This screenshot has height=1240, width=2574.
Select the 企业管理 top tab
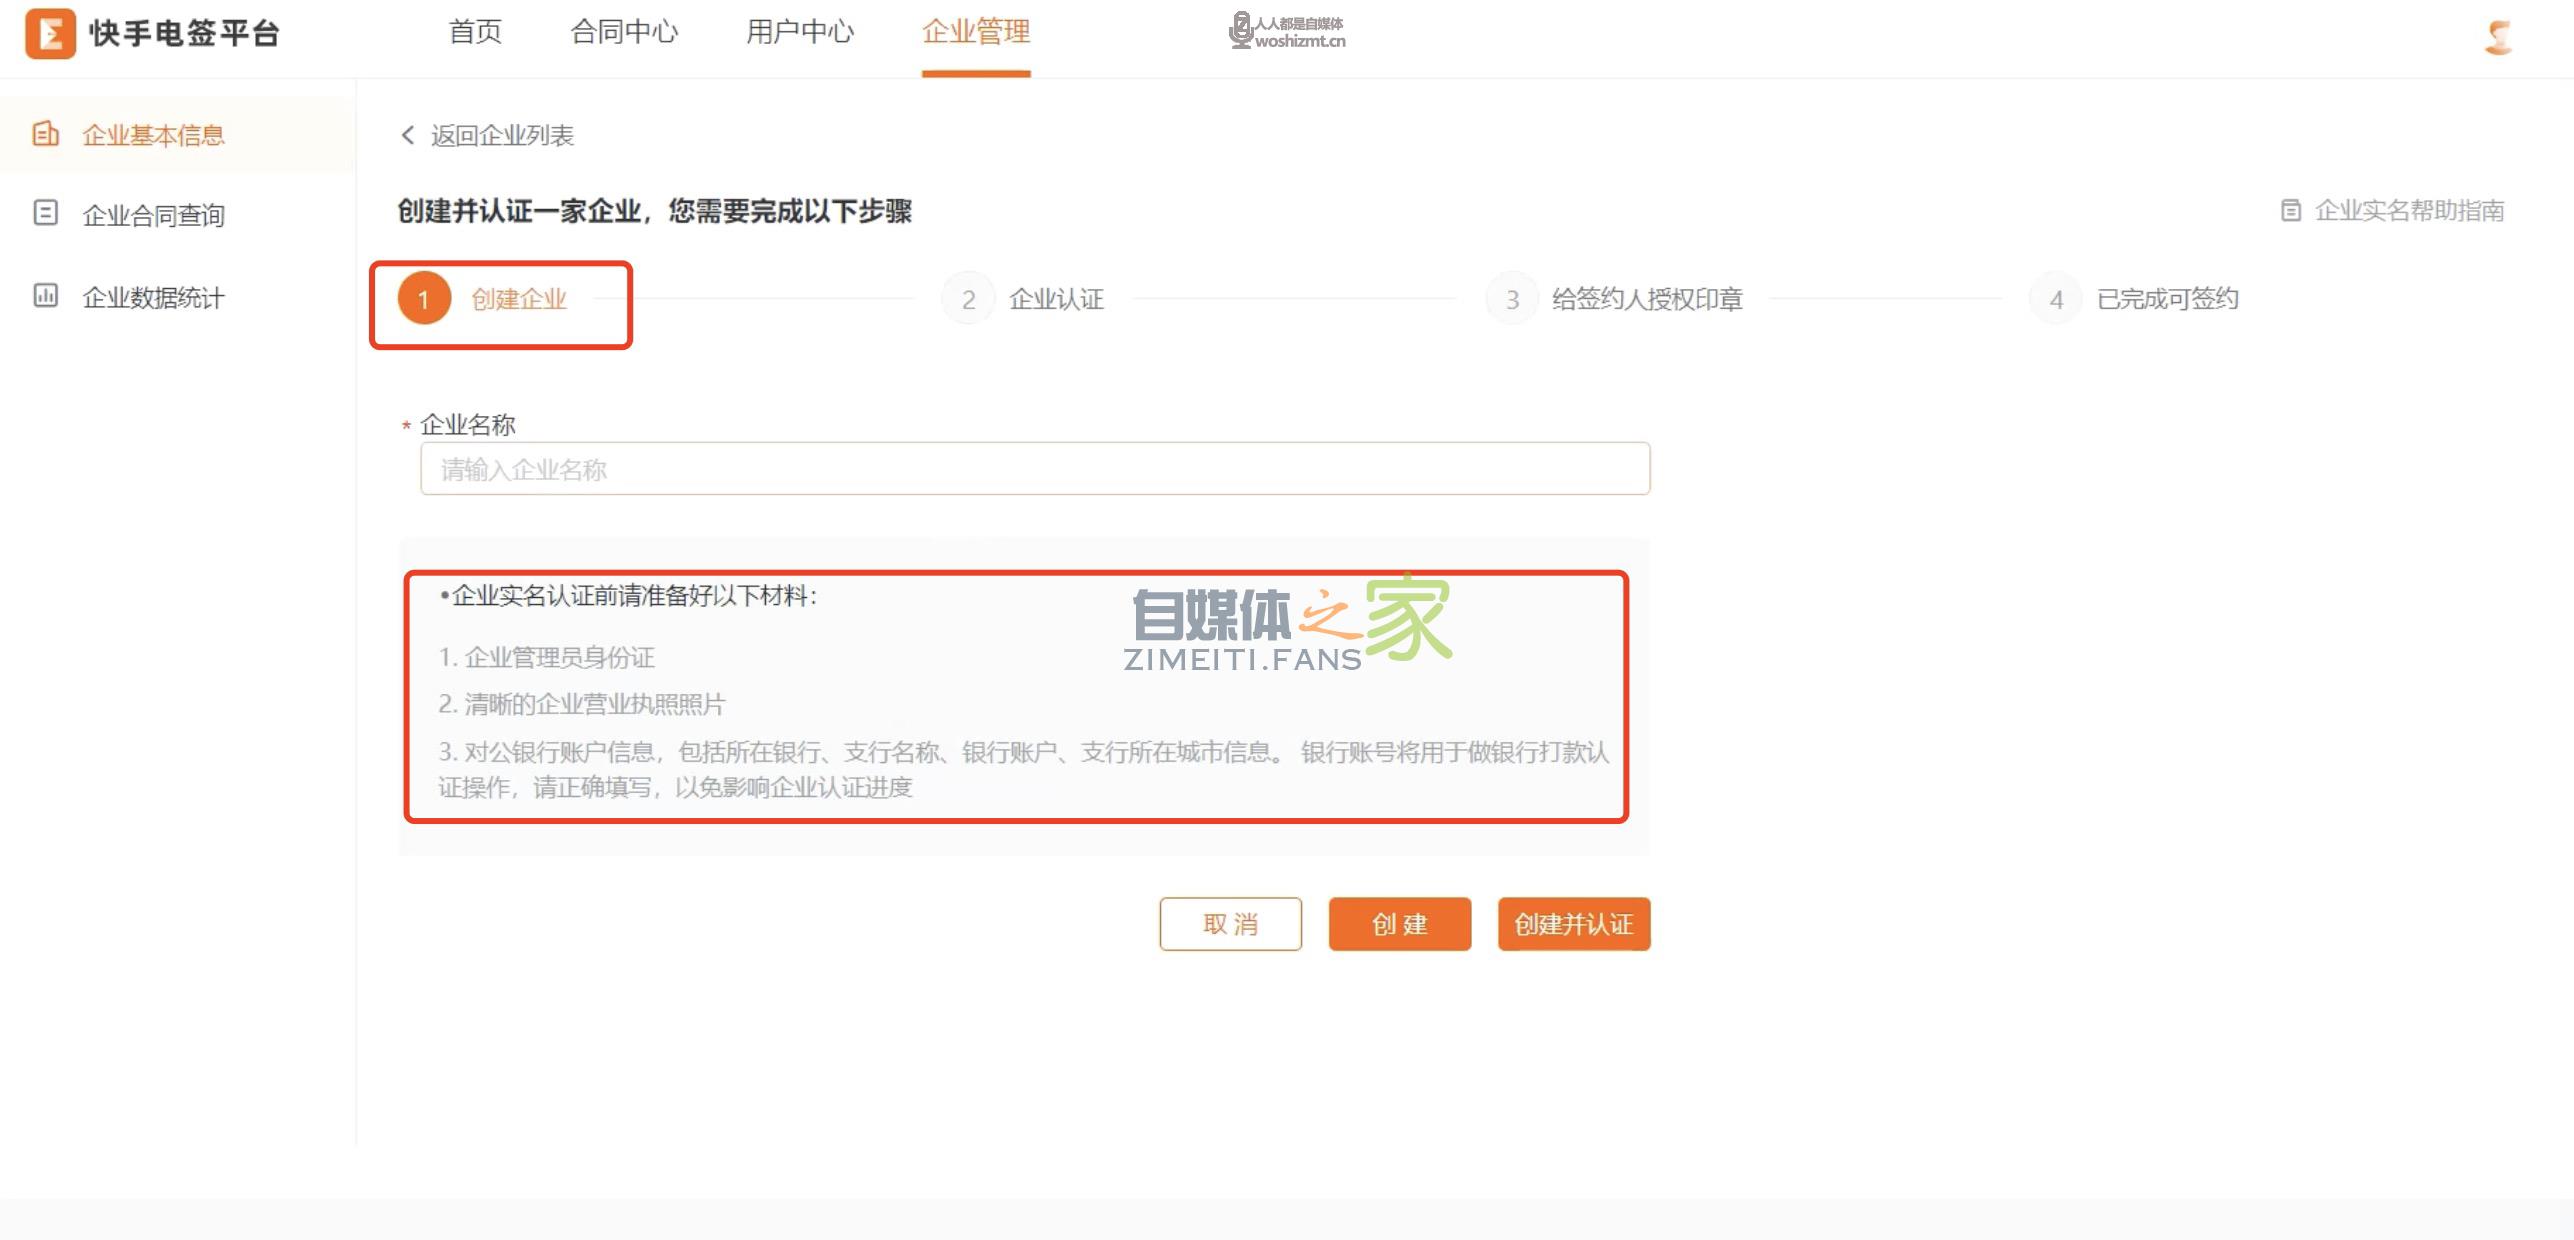click(x=976, y=32)
